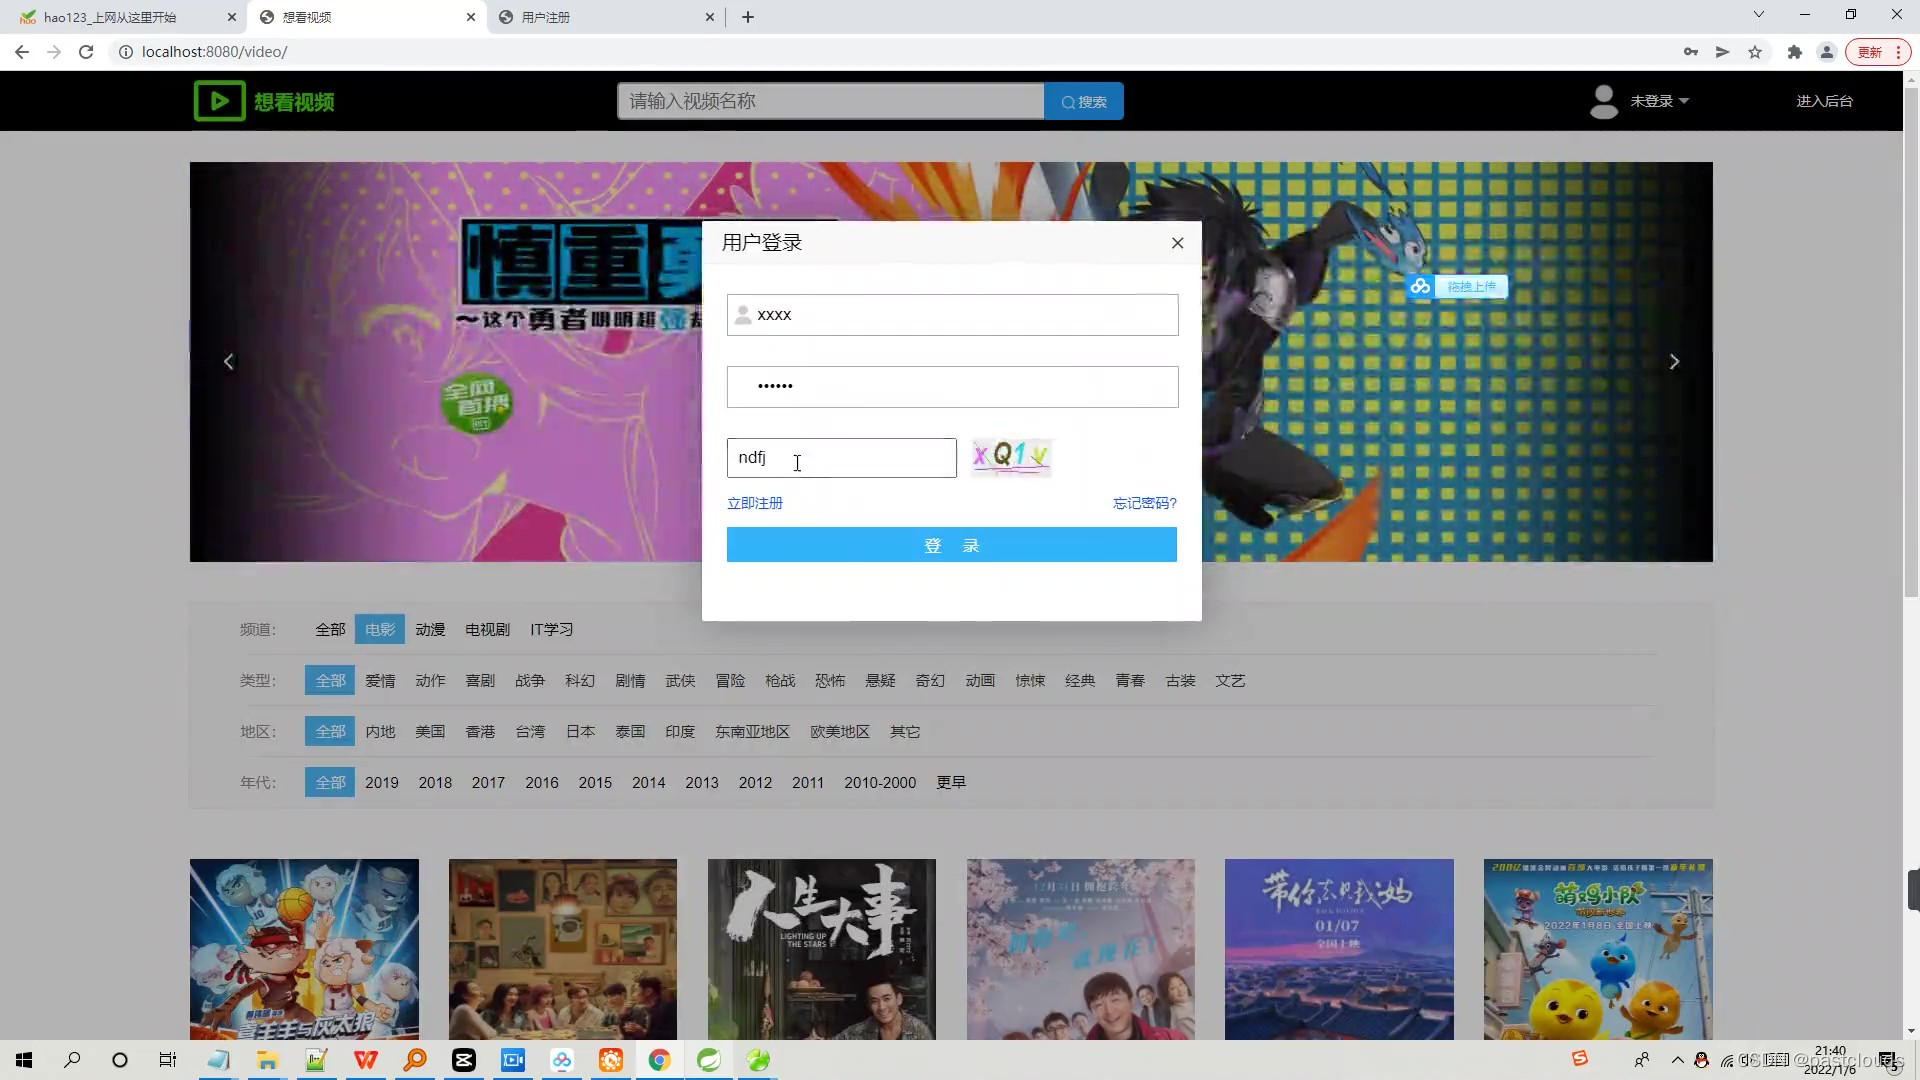Click the 想看视频 play logo icon
1920x1080 pixels.
(x=219, y=101)
